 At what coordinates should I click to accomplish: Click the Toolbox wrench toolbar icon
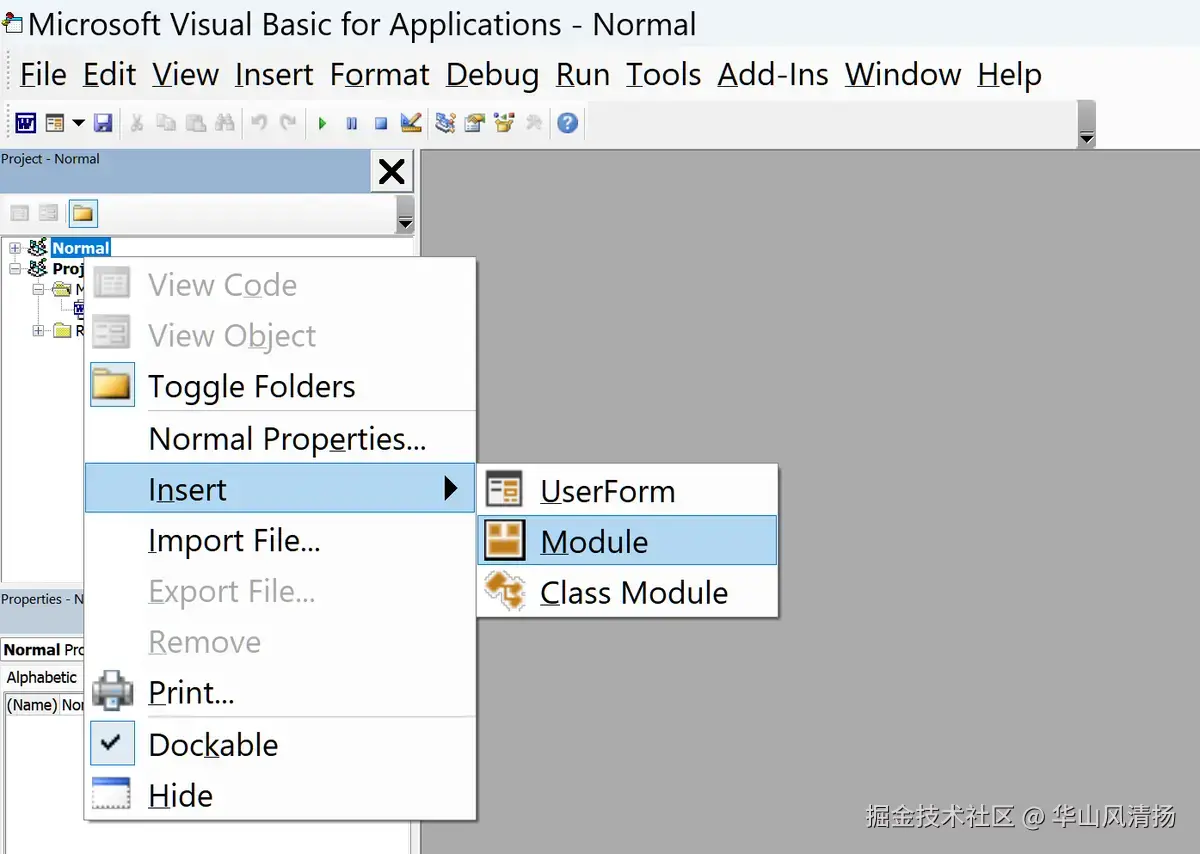tap(533, 123)
